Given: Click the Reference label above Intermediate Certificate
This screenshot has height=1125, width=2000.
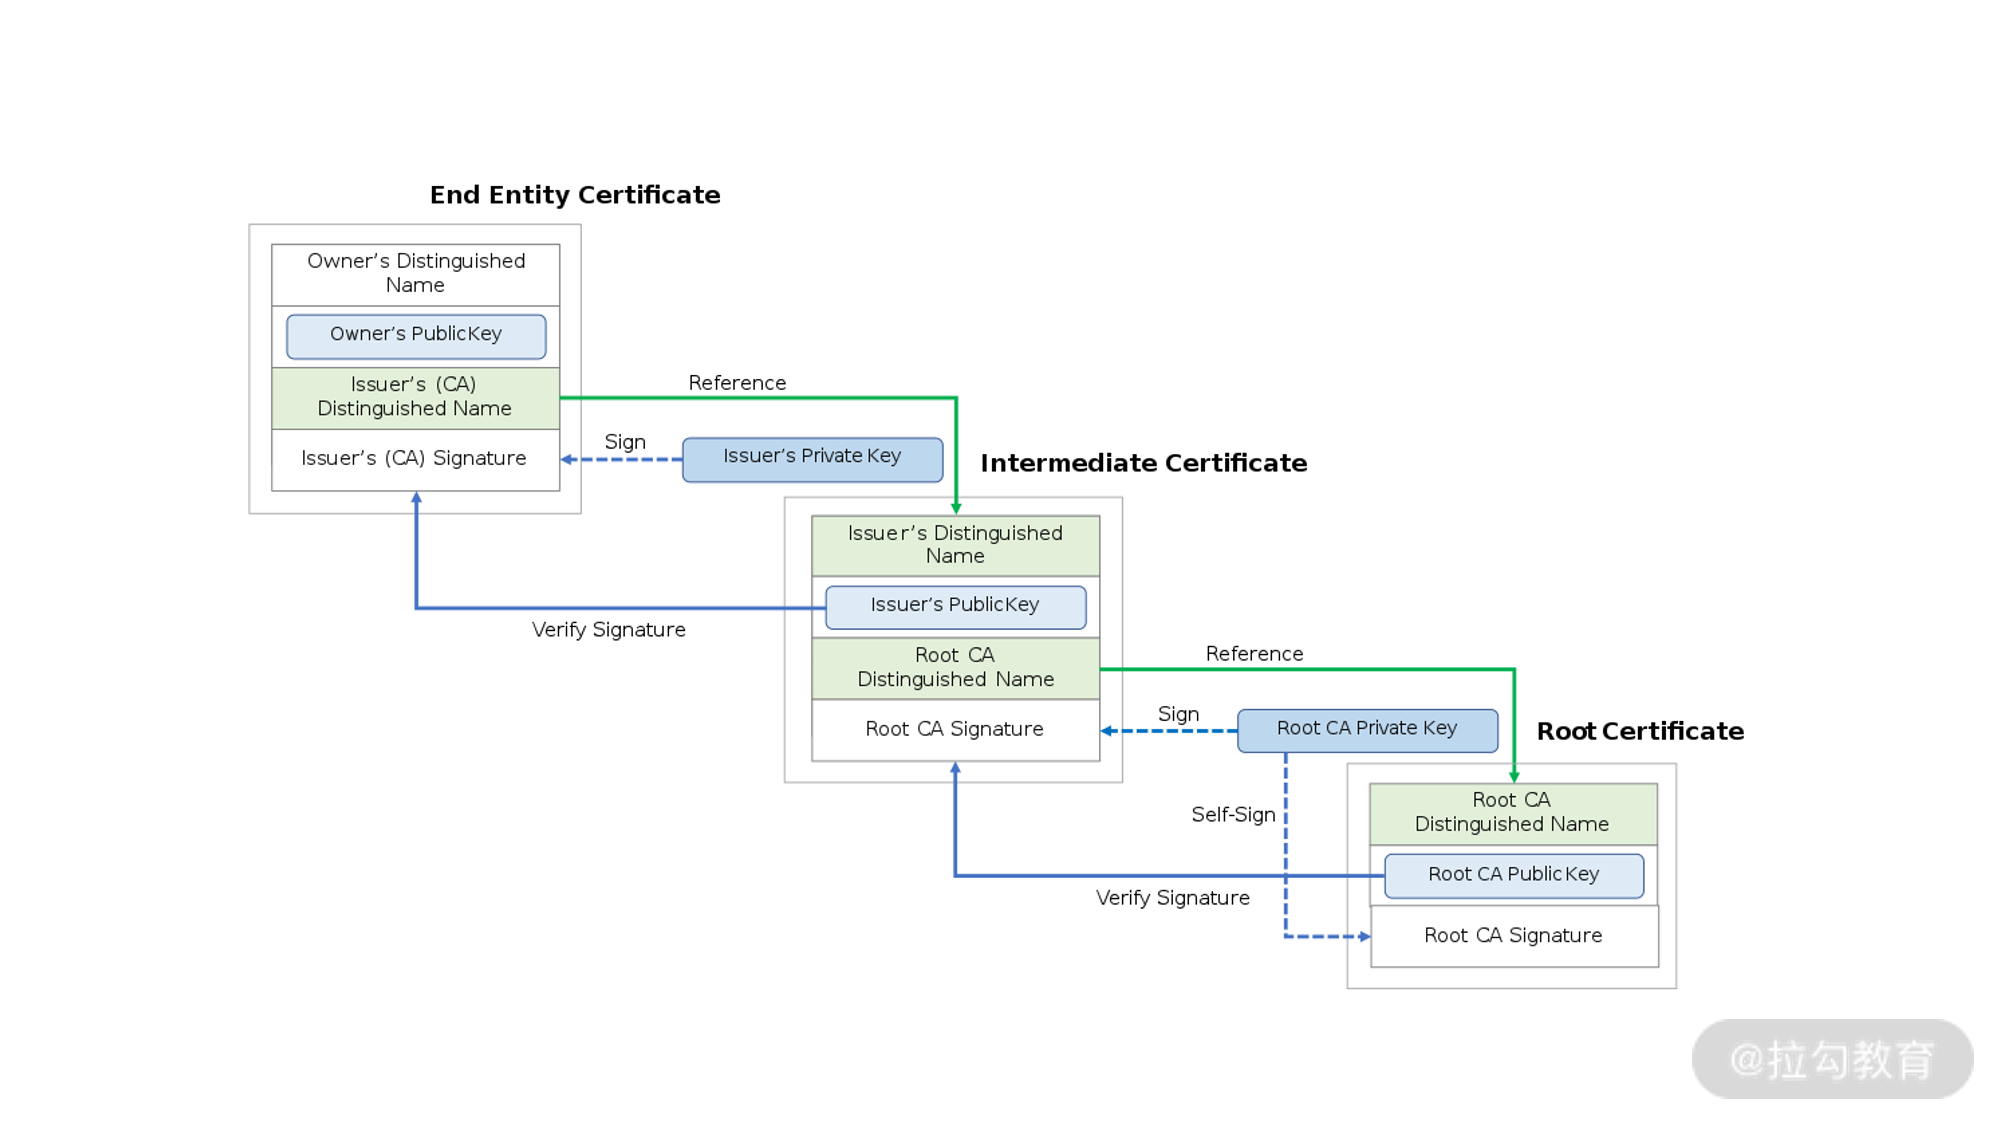Looking at the screenshot, I should [x=737, y=383].
